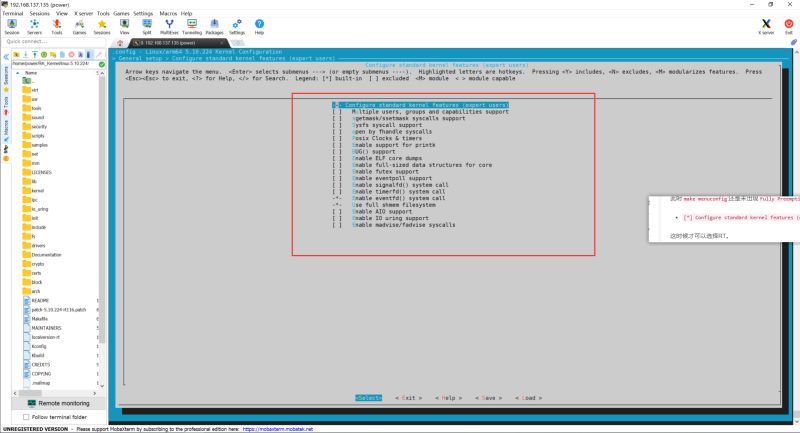800x433 pixels.
Task: Click the Name column sort header
Action: click(x=31, y=73)
